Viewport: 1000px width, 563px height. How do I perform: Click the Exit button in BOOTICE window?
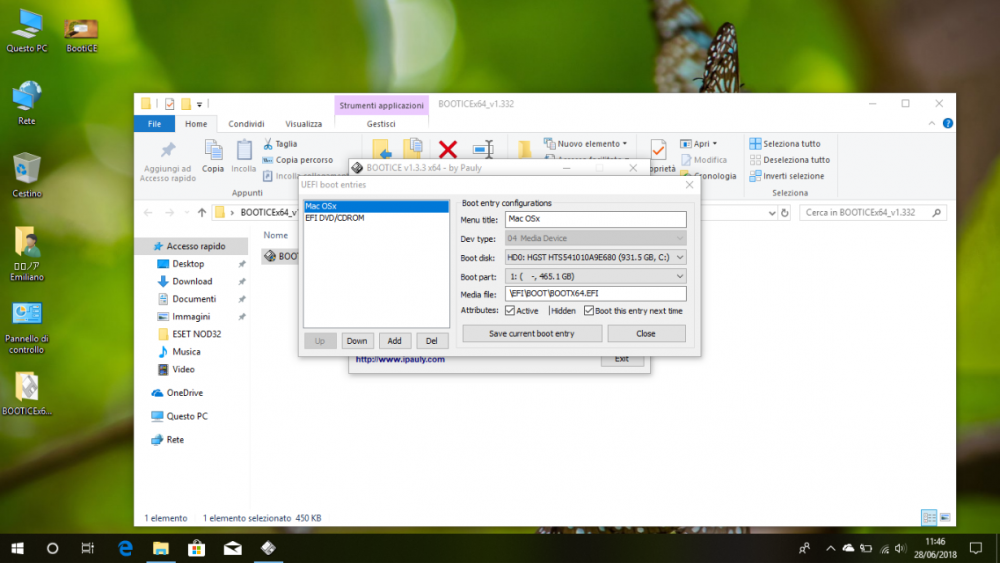(622, 360)
